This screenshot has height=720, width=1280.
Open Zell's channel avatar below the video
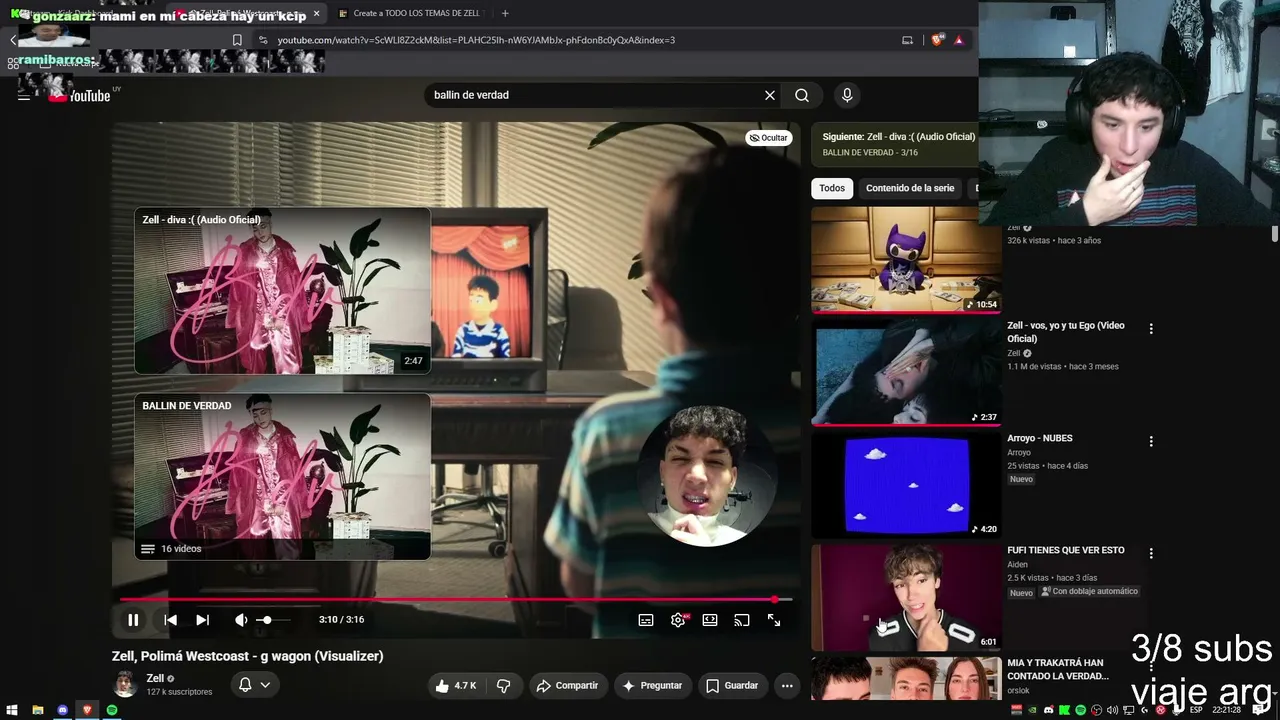pyautogui.click(x=125, y=685)
